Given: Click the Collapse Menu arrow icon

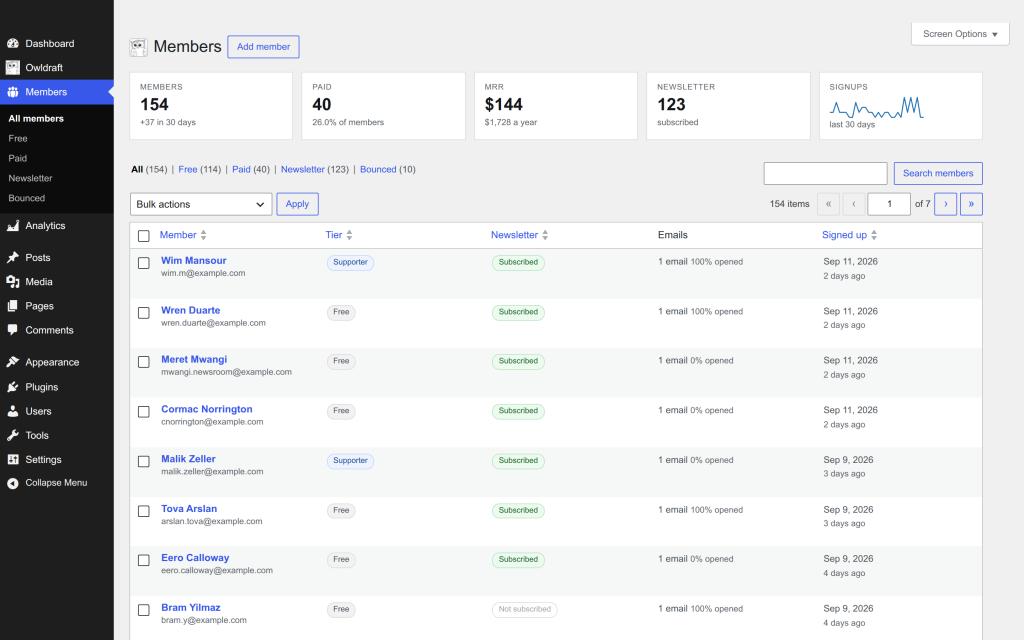Looking at the screenshot, I should pyautogui.click(x=12, y=483).
